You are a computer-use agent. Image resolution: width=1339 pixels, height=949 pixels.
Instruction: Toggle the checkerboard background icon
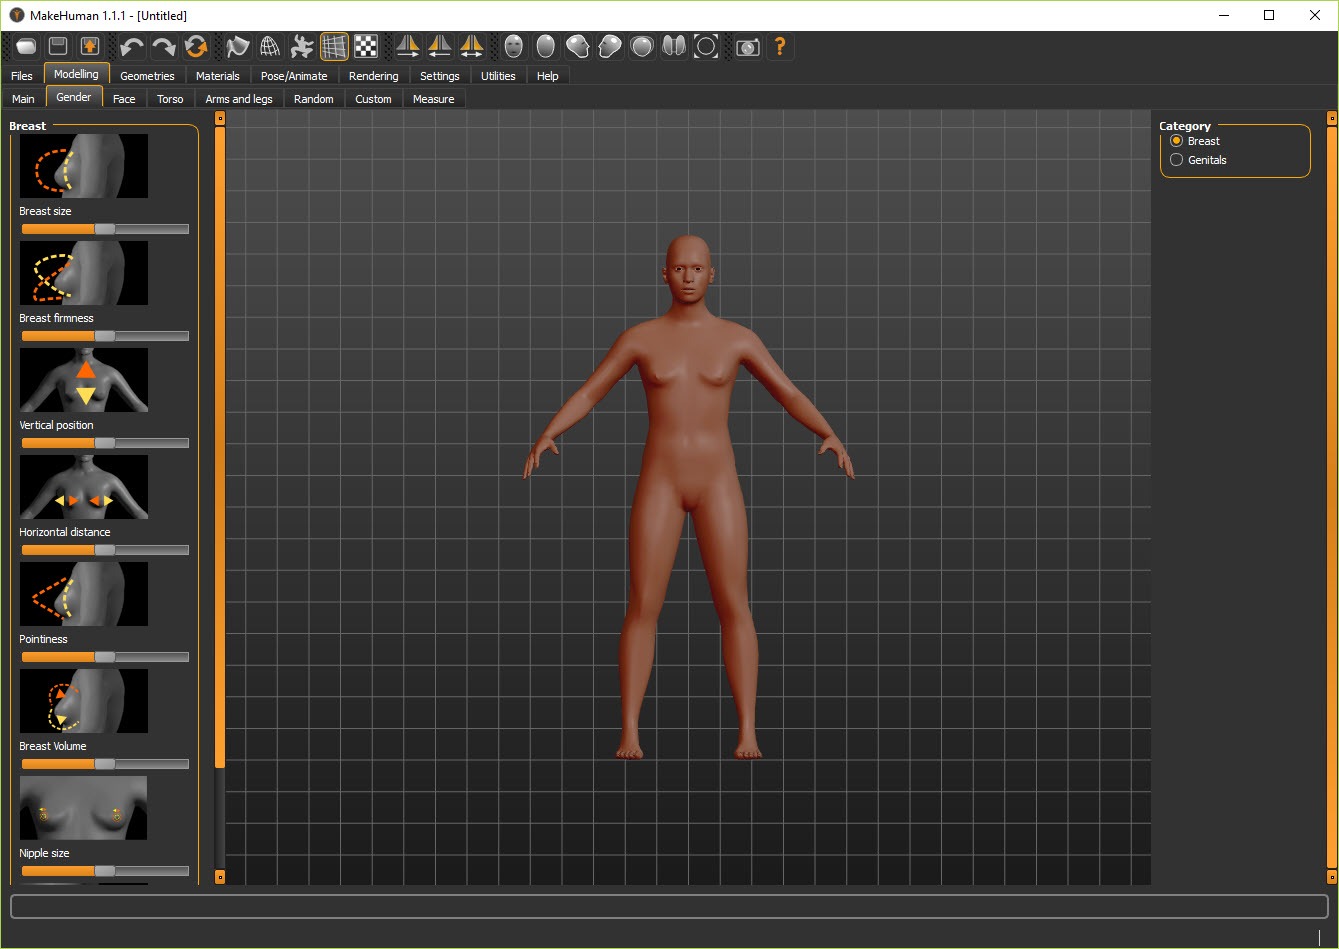366,47
